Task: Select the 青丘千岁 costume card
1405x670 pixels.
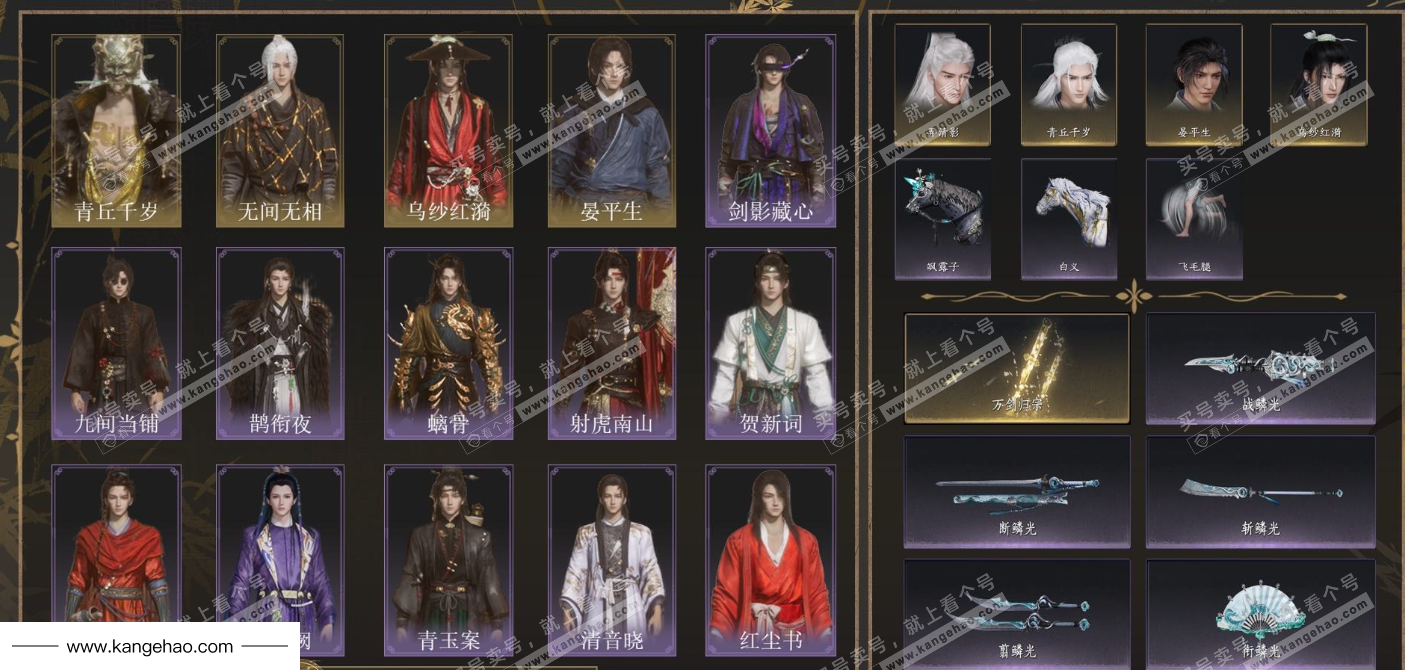Action: (x=116, y=131)
